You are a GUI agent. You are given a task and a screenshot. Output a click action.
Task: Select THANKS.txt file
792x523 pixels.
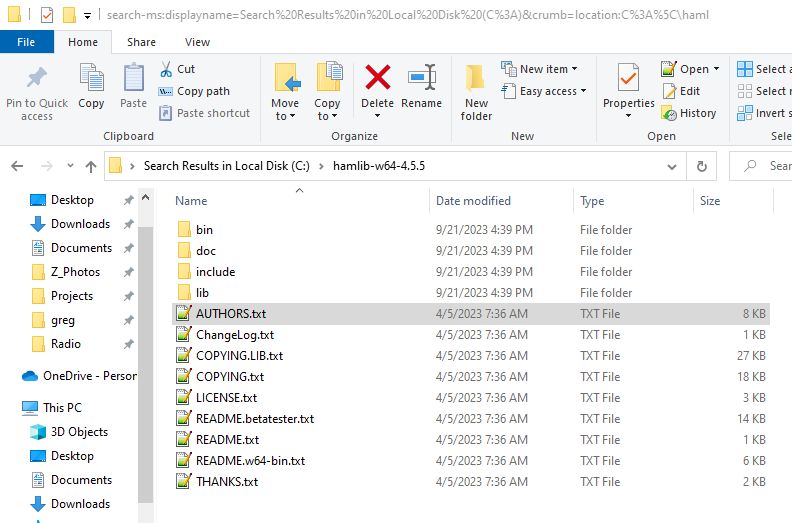click(471, 482)
